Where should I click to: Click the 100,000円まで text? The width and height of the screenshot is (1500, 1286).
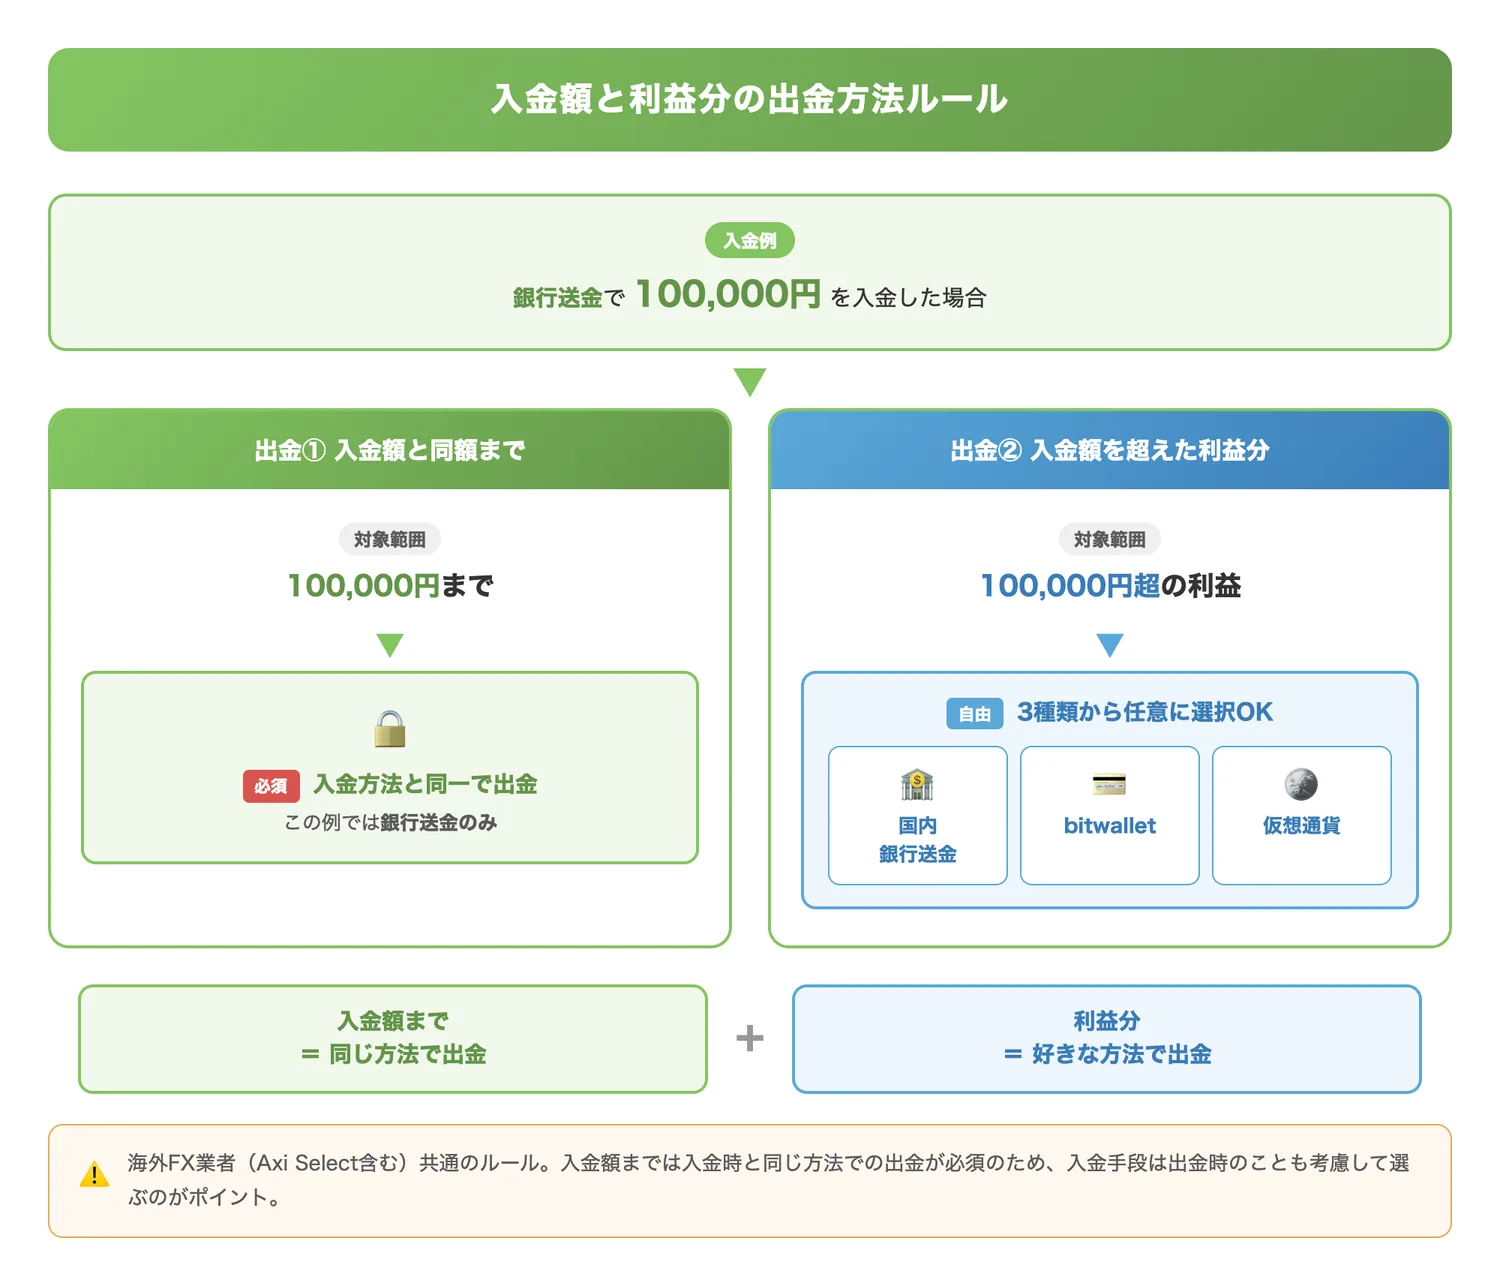coord(390,585)
